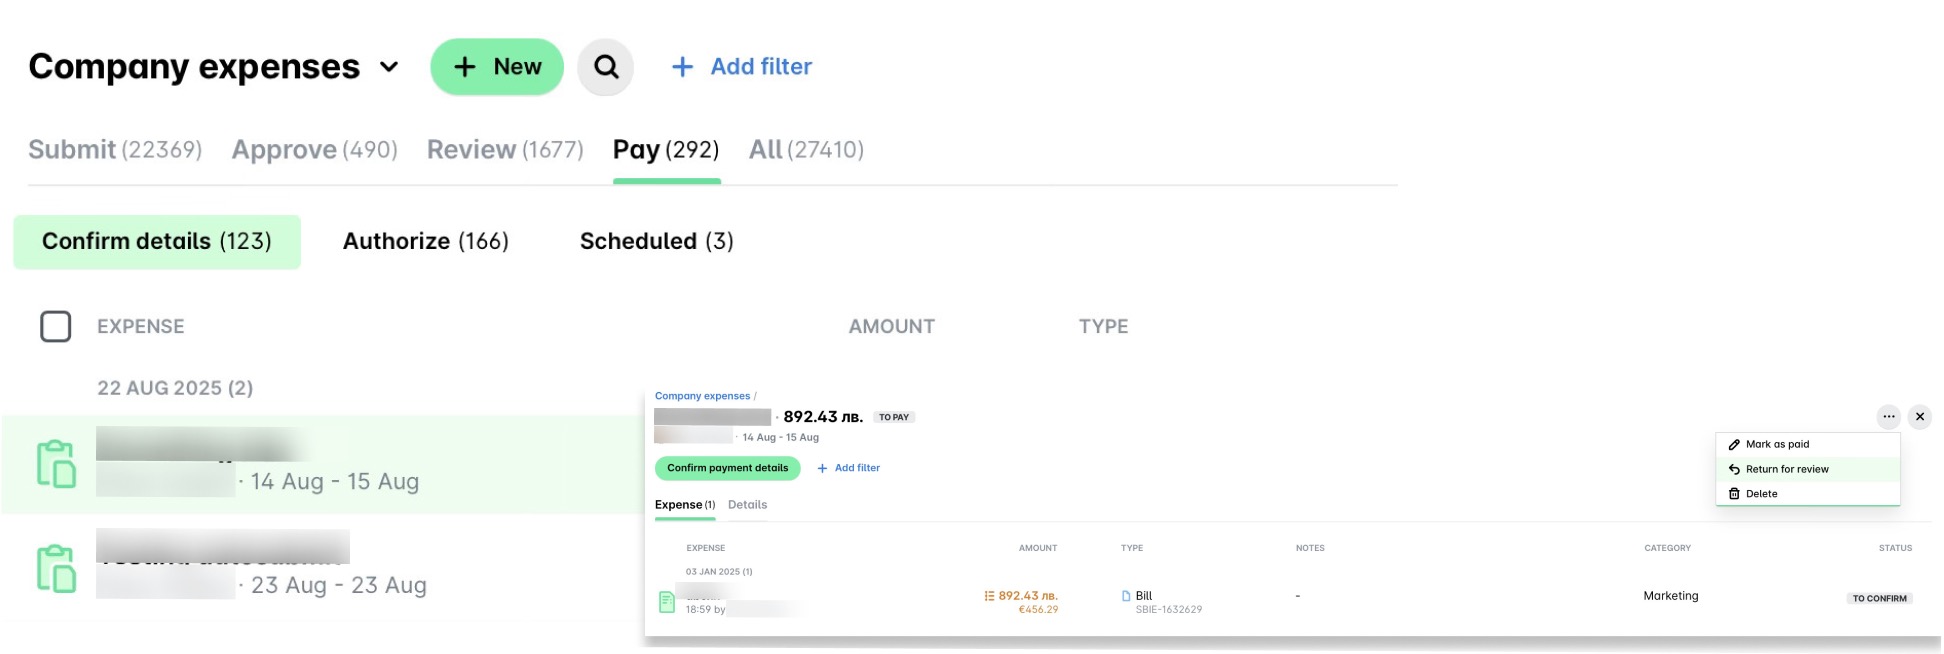Image resolution: width=1944 pixels, height=654 pixels.
Task: Click Add filter inside the detail panel
Action: [x=848, y=468]
